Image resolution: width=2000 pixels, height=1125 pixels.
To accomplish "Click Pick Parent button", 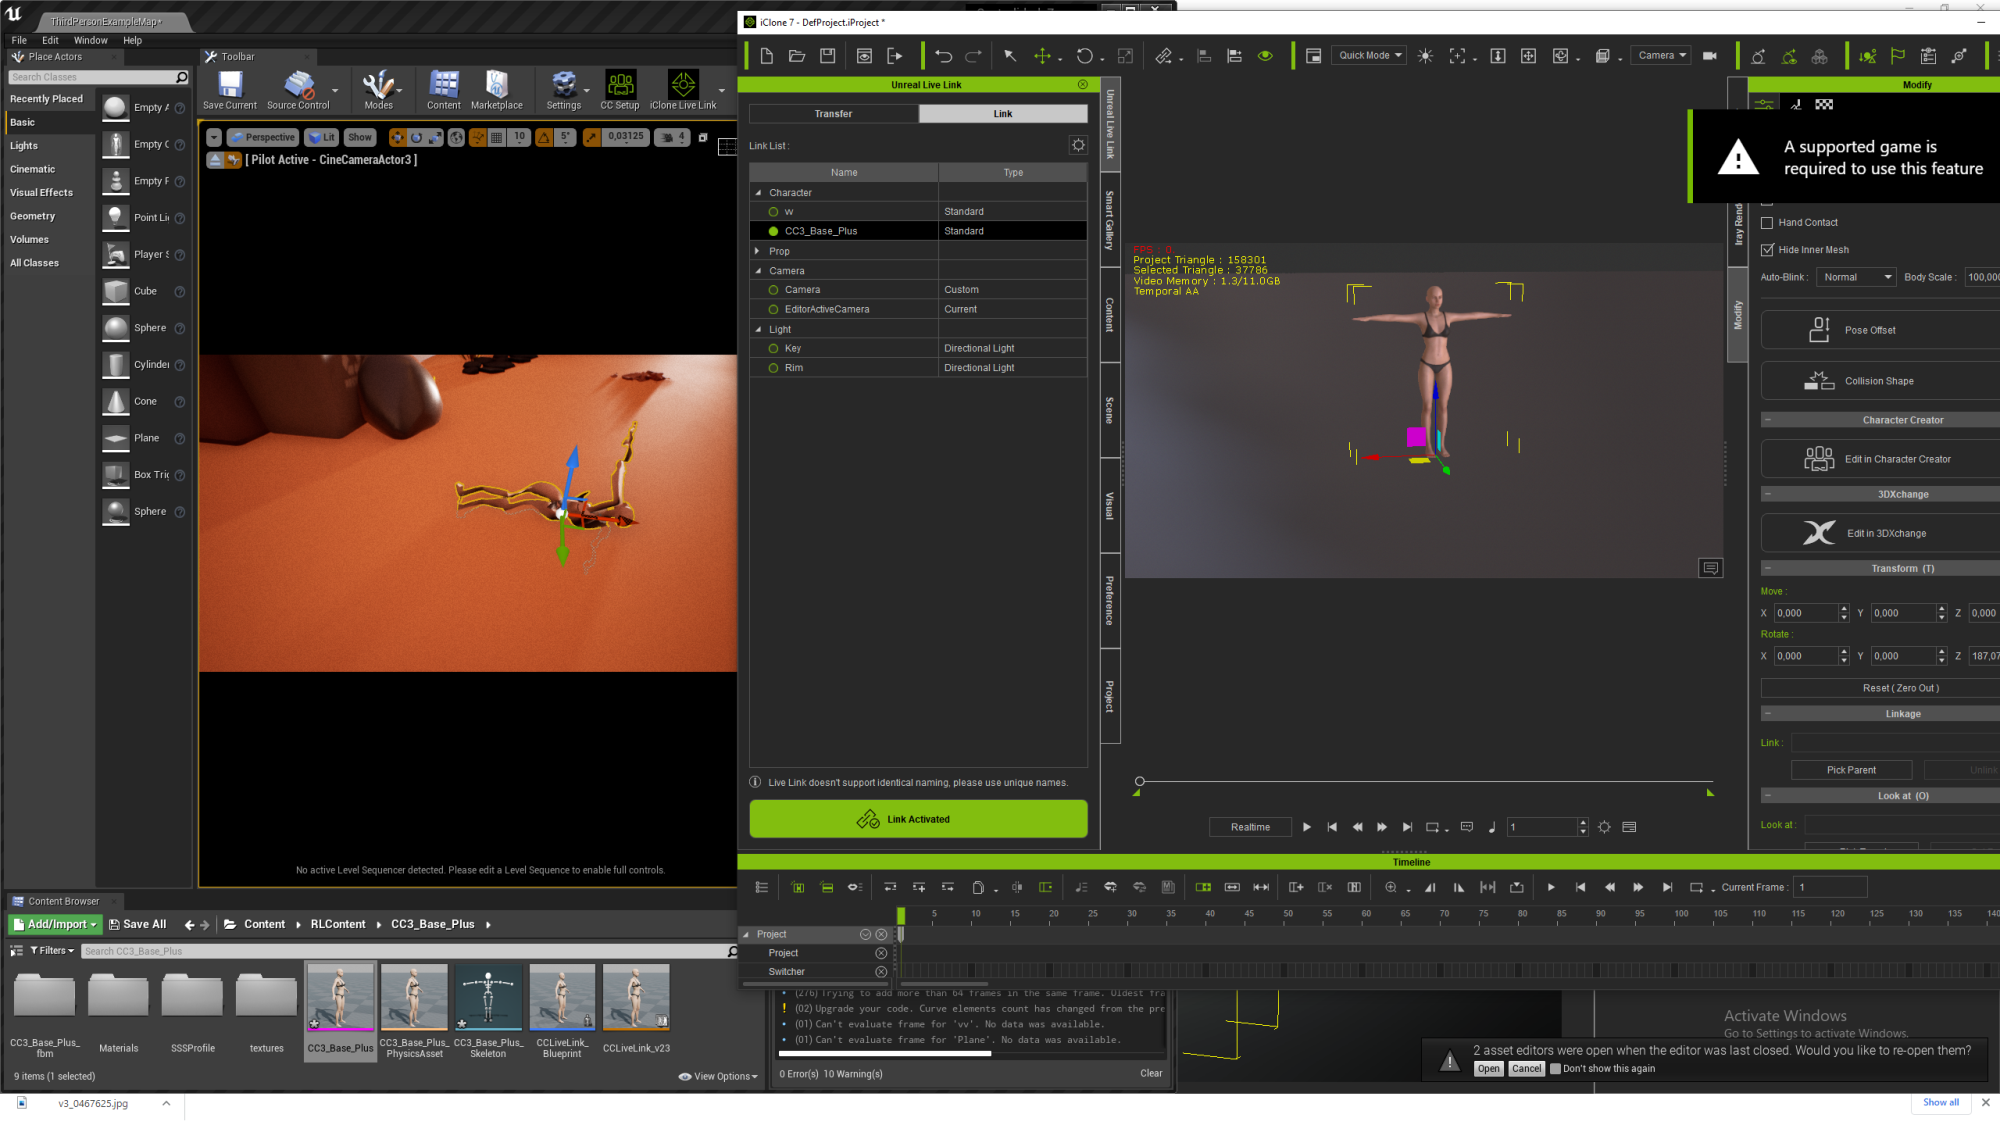I will tap(1851, 770).
